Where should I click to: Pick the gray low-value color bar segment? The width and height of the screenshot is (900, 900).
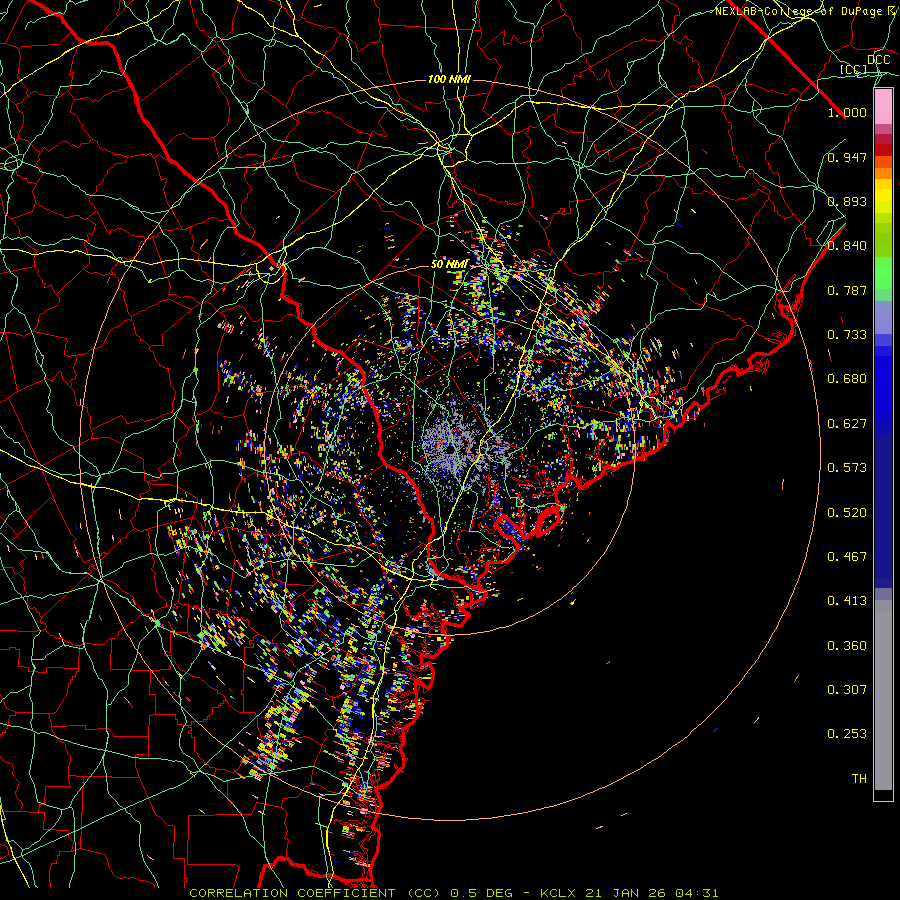point(883,695)
